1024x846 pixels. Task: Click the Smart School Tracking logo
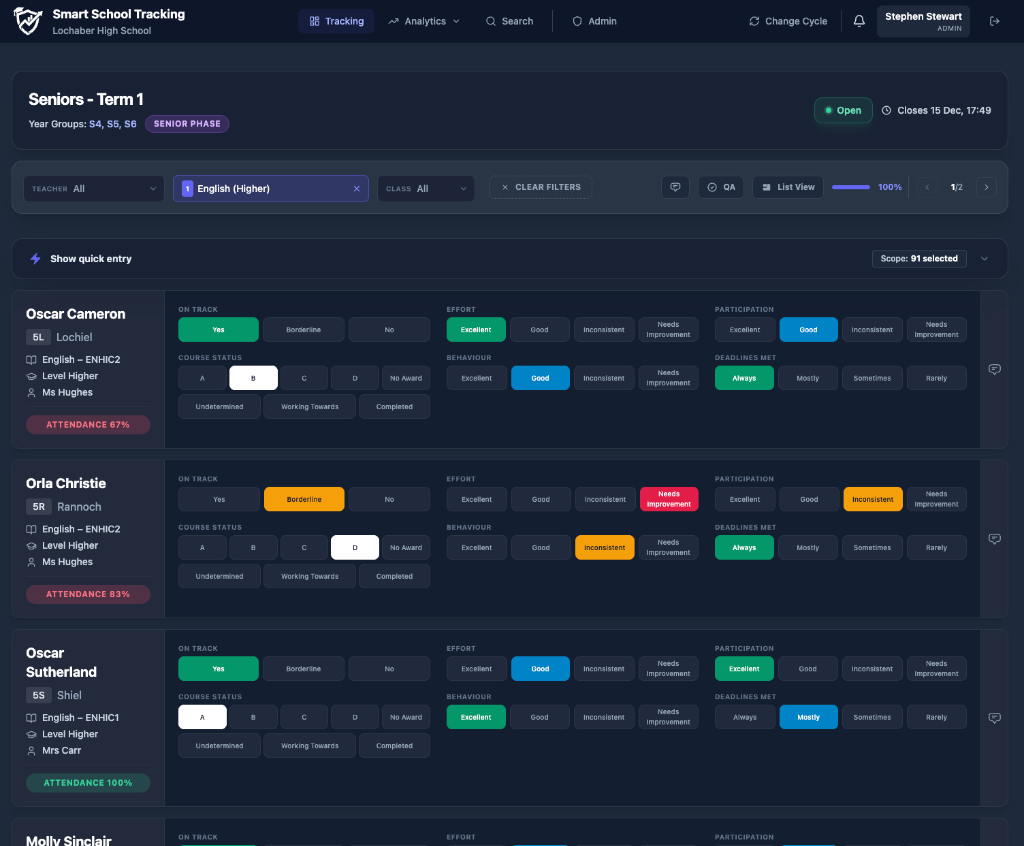point(28,21)
